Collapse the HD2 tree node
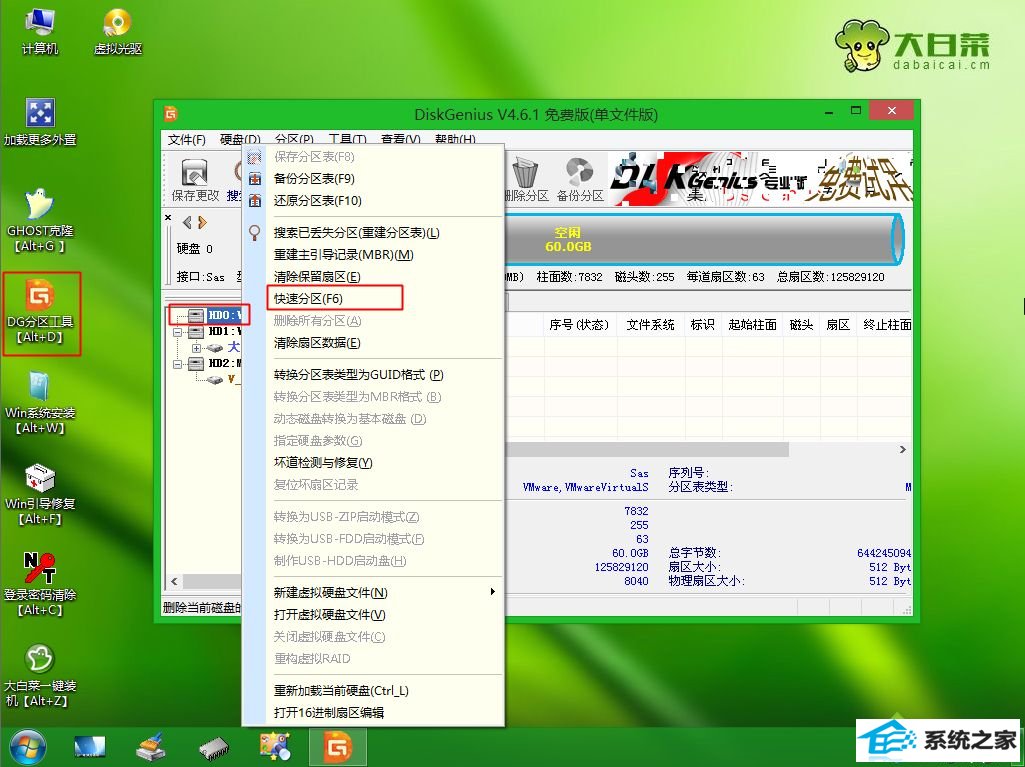 point(177,364)
